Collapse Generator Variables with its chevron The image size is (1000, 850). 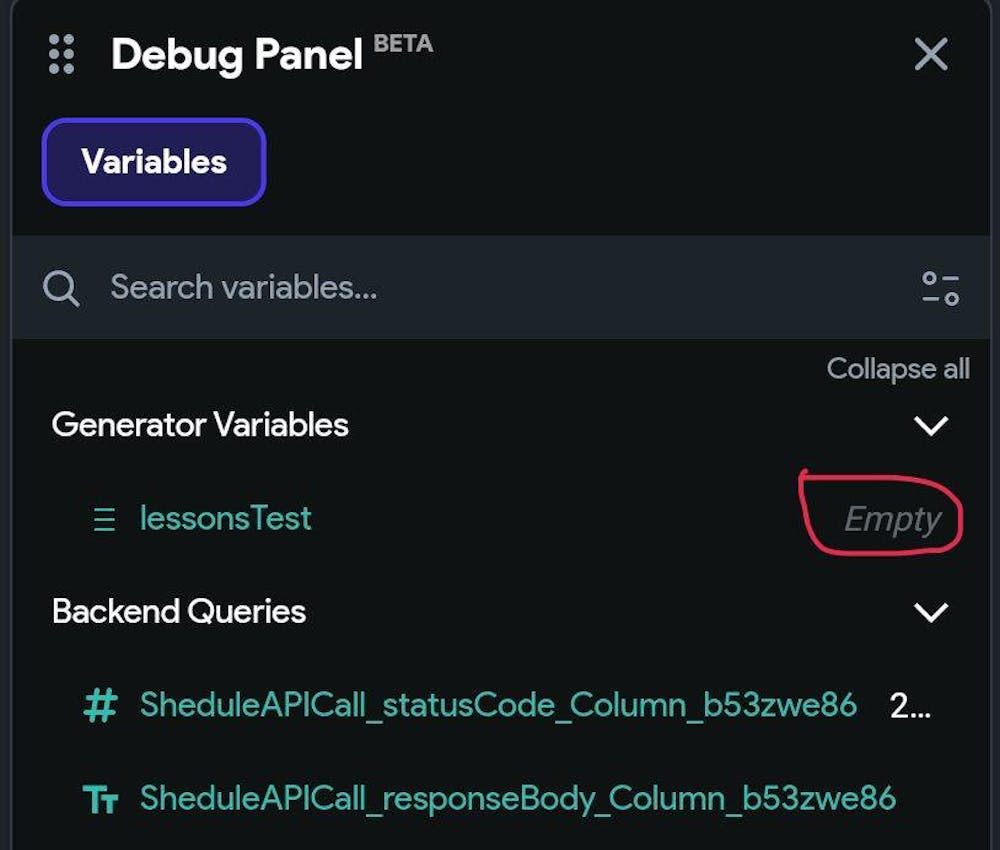pos(930,425)
